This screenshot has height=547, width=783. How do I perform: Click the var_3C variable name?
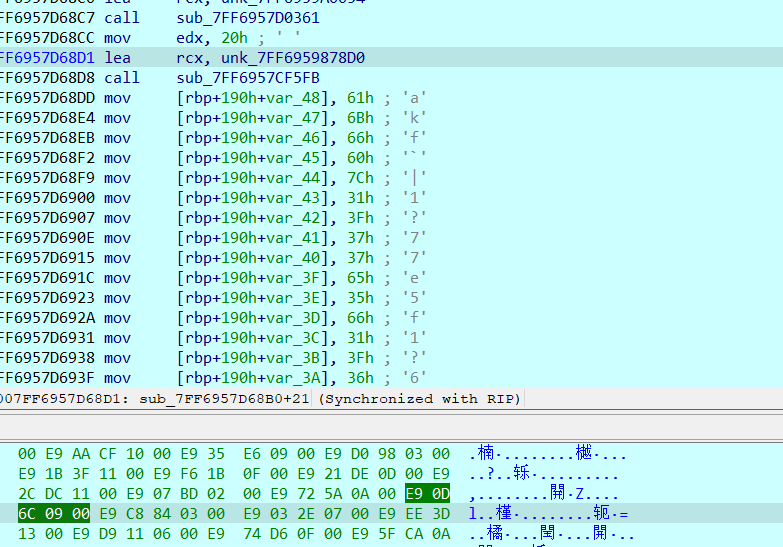pyautogui.click(x=293, y=338)
